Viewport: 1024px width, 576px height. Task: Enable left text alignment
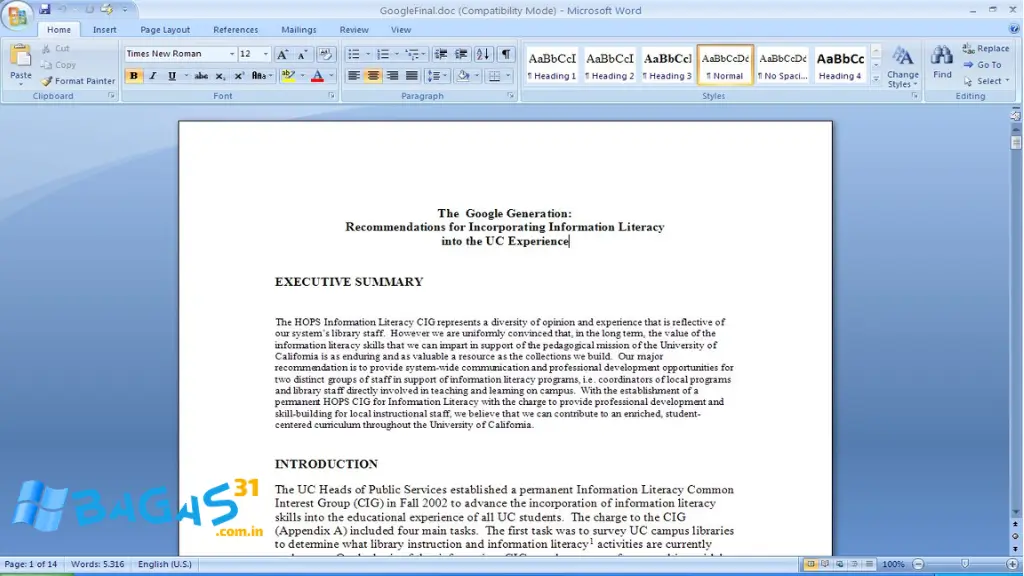(353, 76)
